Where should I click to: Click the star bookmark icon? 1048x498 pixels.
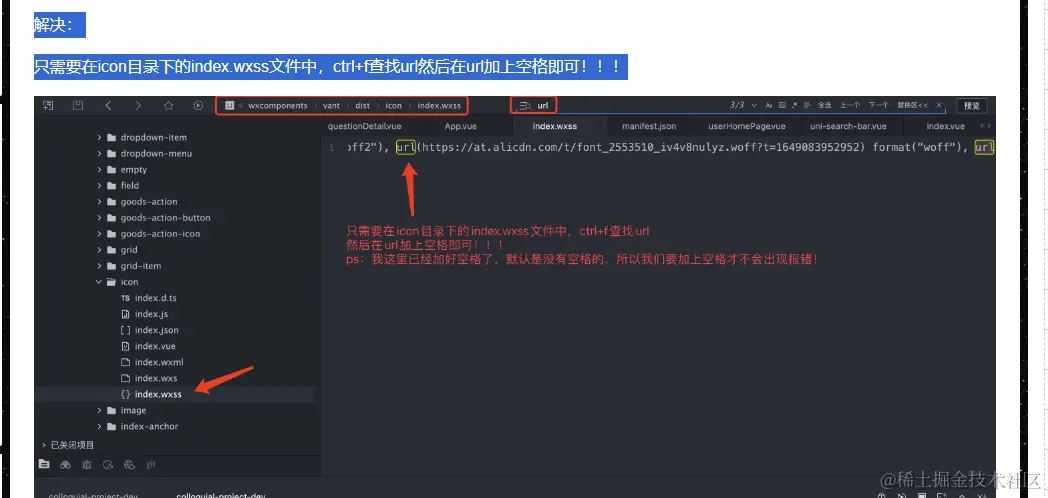168,106
